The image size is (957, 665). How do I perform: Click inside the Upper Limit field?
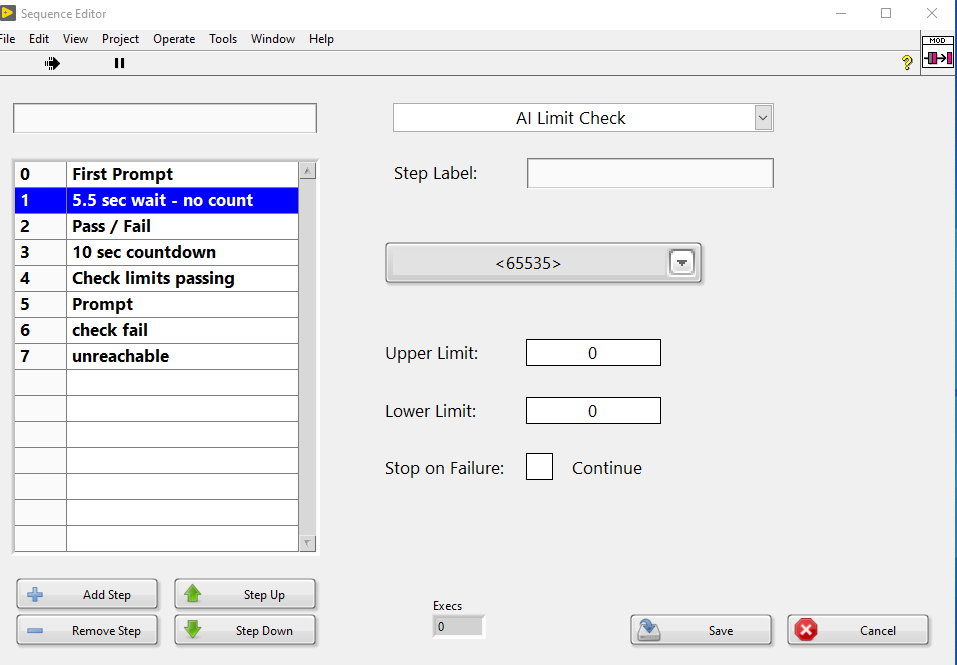click(x=593, y=352)
